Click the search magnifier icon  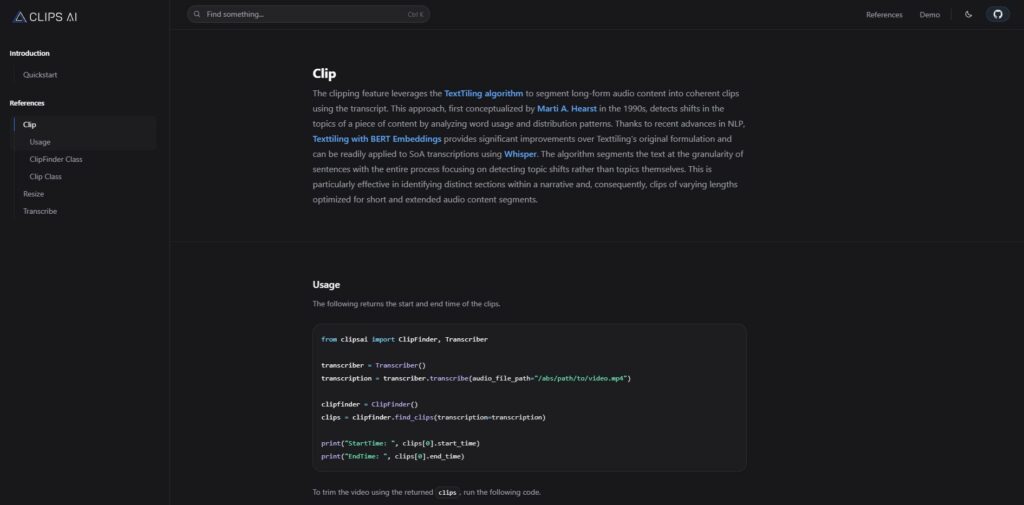click(x=197, y=14)
